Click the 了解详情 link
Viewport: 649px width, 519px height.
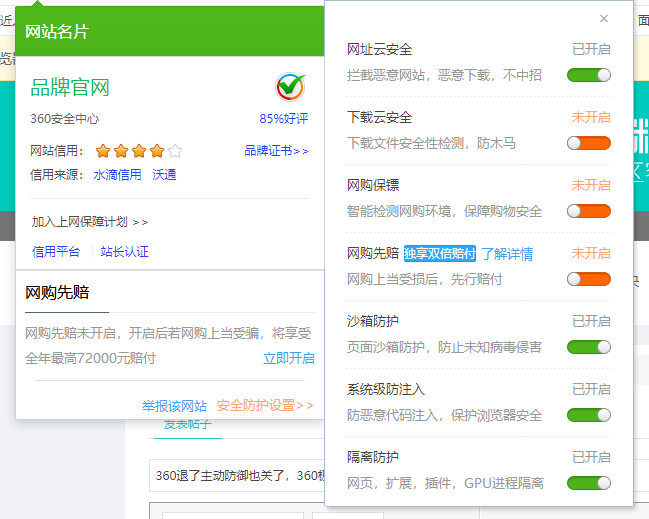(507, 254)
